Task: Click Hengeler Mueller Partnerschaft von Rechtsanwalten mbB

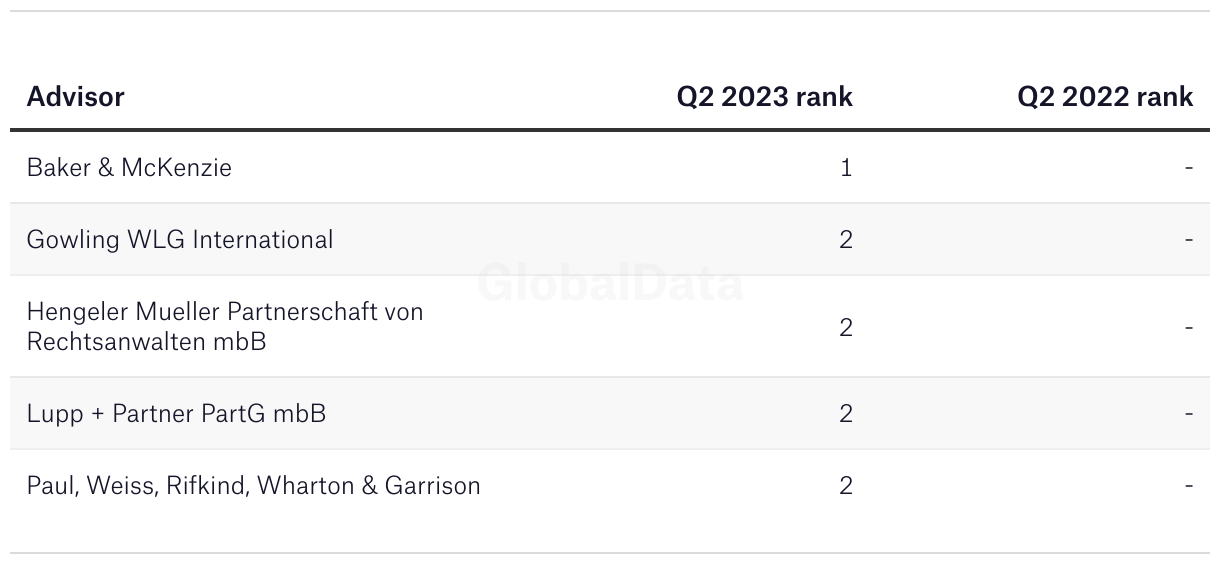Action: pyautogui.click(x=225, y=326)
